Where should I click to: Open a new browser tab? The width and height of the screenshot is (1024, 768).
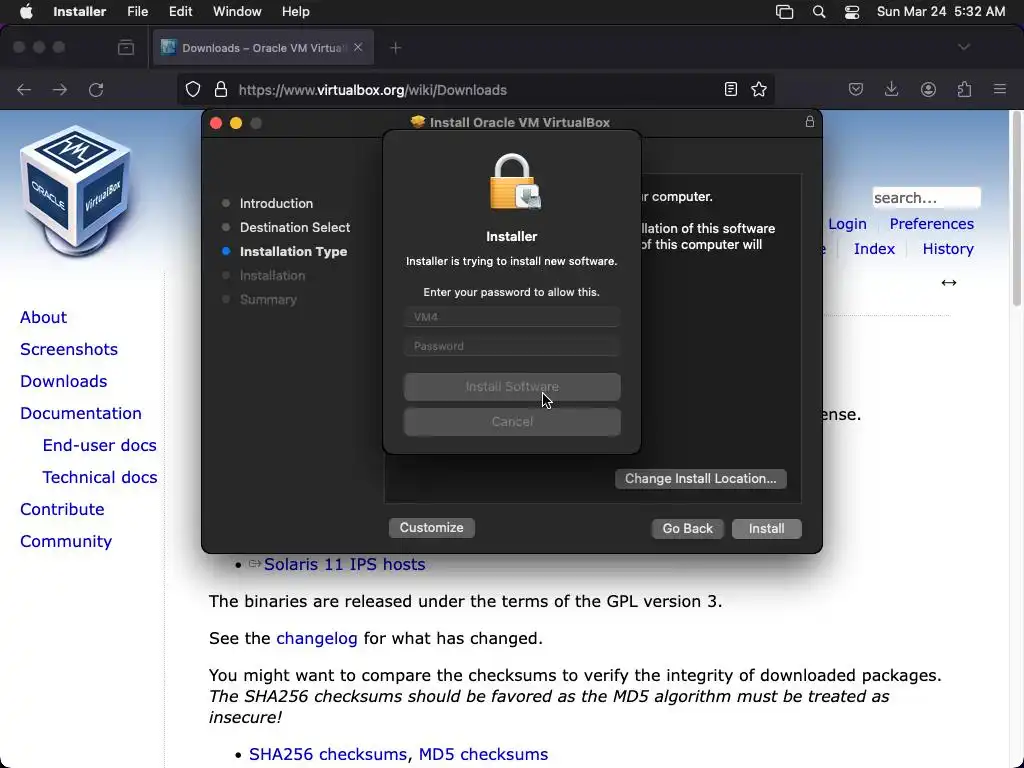tap(395, 48)
